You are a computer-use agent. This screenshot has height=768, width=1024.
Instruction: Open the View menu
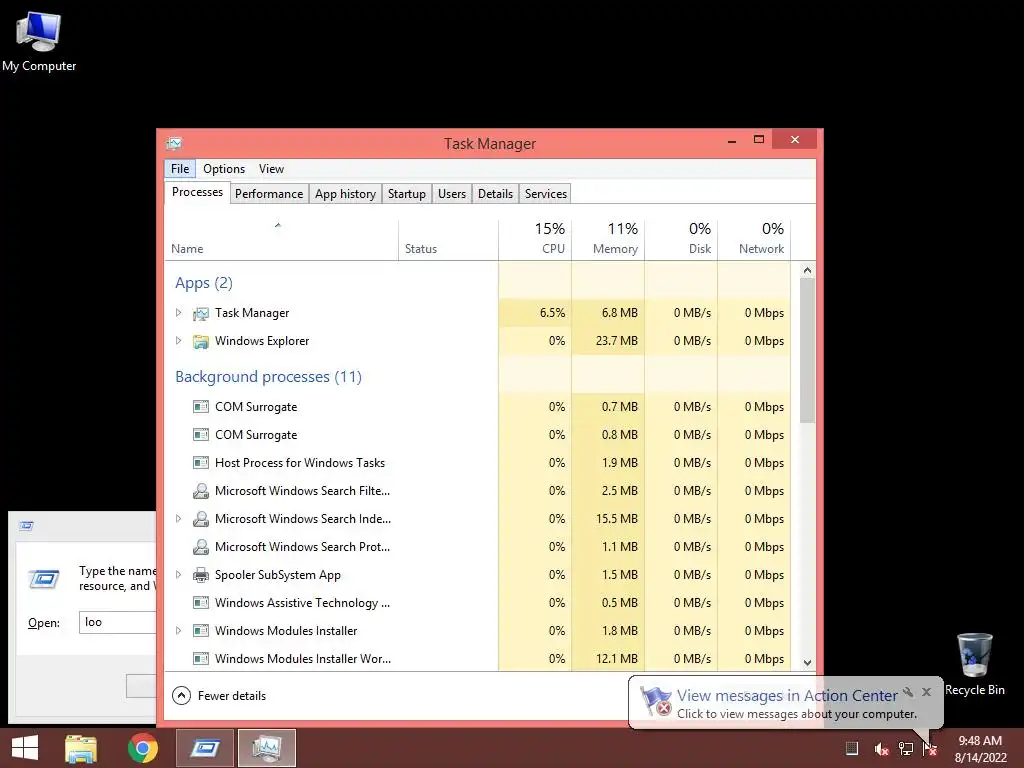pyautogui.click(x=271, y=168)
